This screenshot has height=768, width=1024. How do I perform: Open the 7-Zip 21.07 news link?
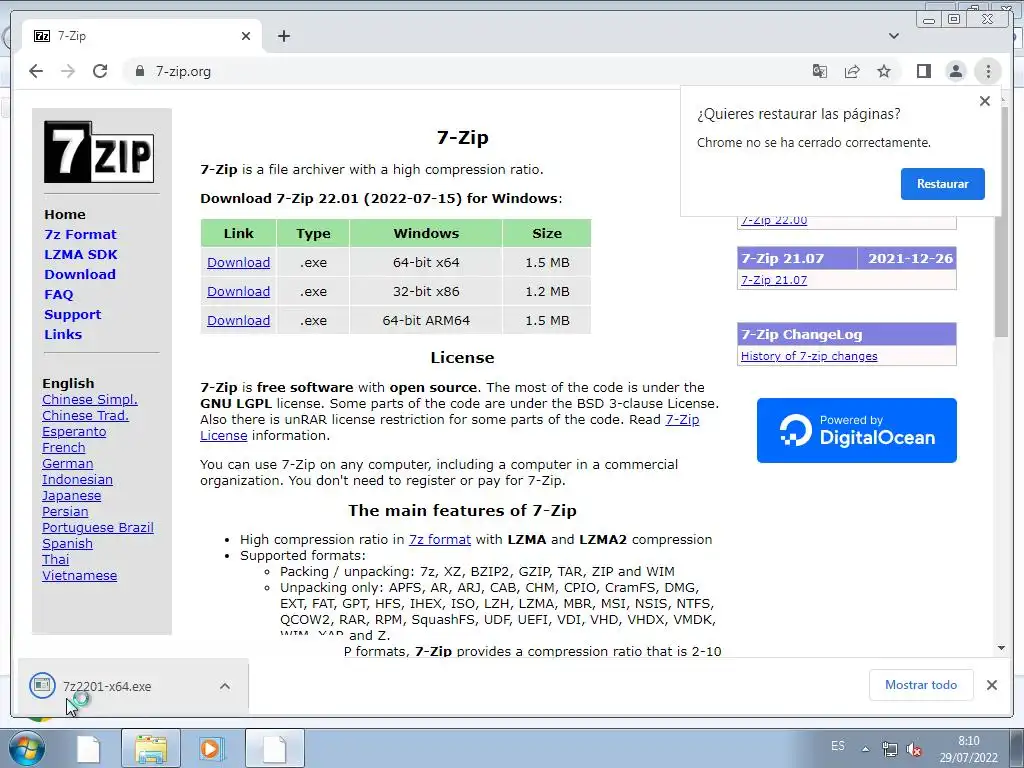[774, 280]
